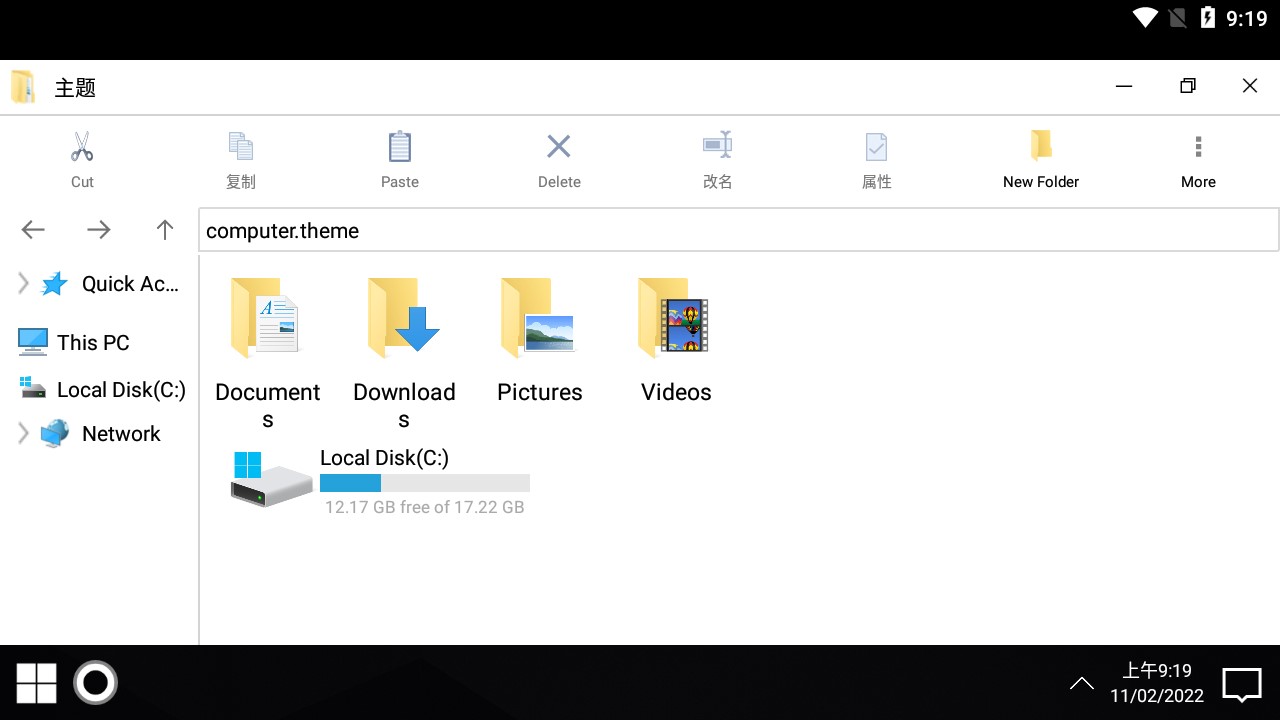Click the Copy (复制) icon

240,148
